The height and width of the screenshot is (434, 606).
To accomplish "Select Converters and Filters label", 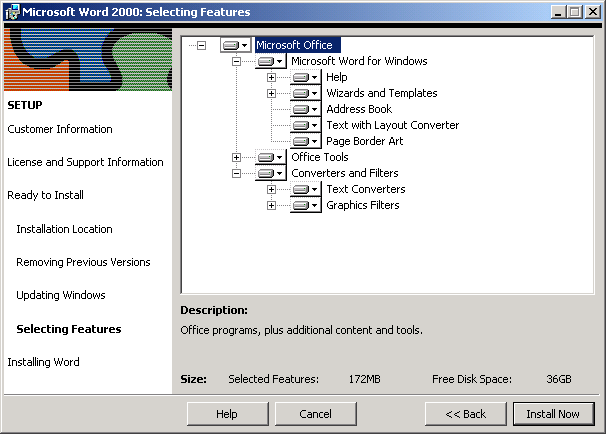I will point(345,174).
